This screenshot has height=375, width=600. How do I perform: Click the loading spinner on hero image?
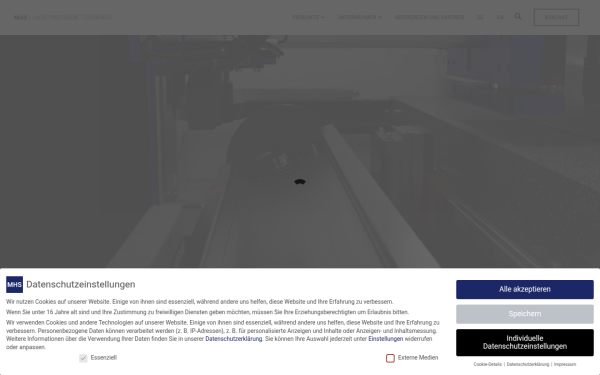pos(300,182)
